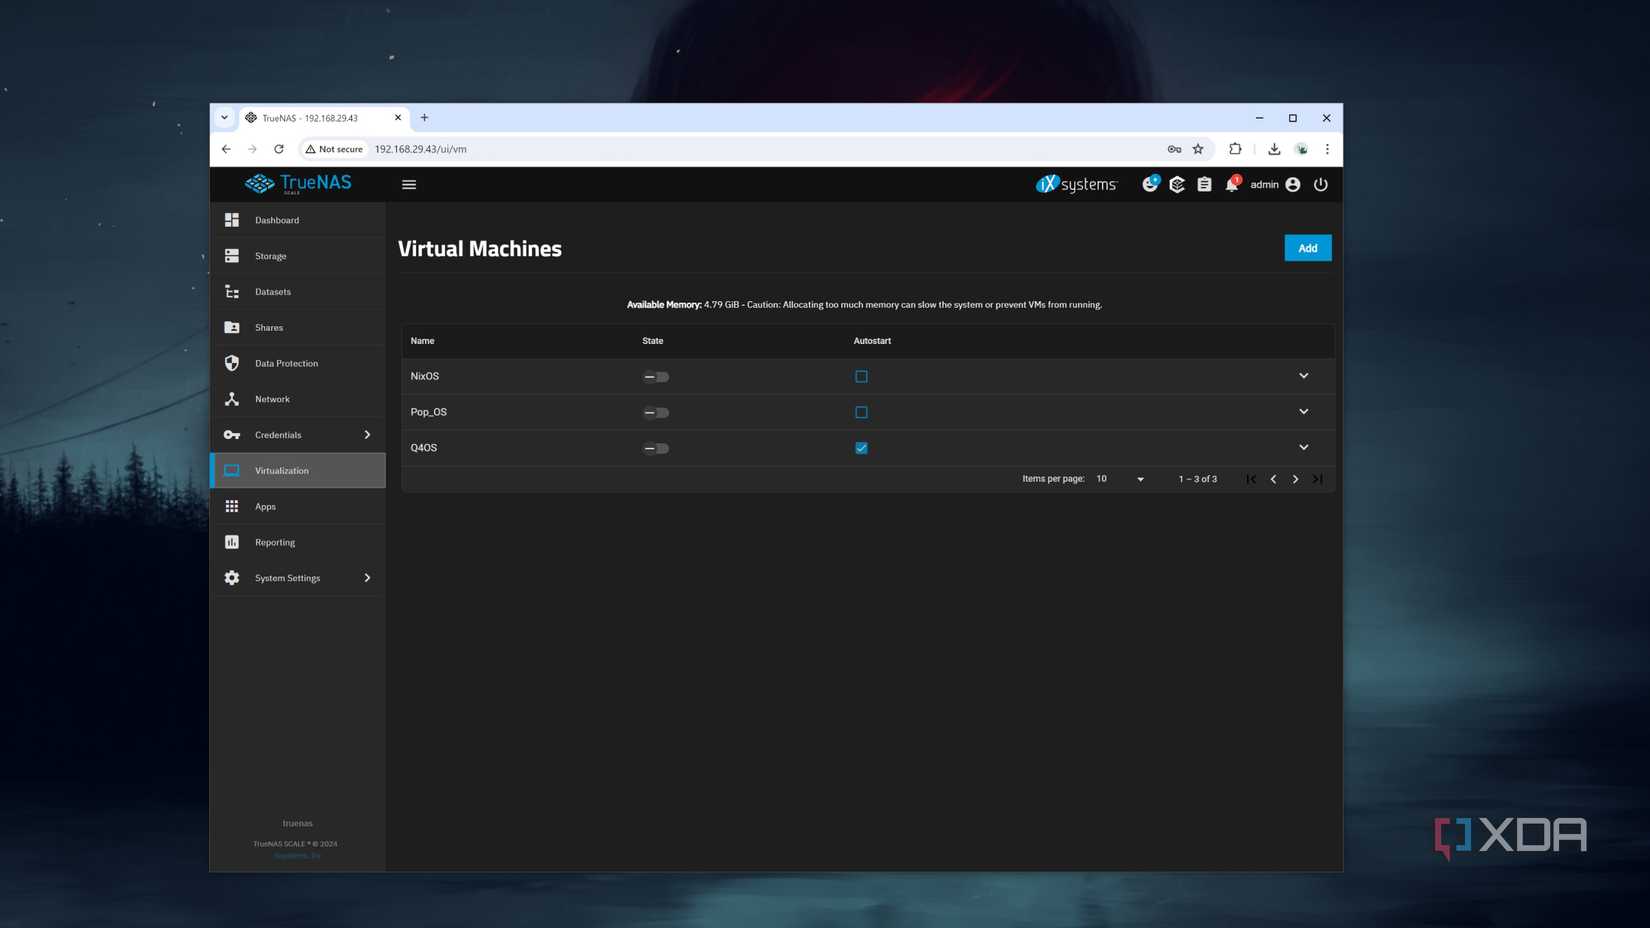Click the browser address bar URL
The image size is (1650, 928).
point(420,149)
